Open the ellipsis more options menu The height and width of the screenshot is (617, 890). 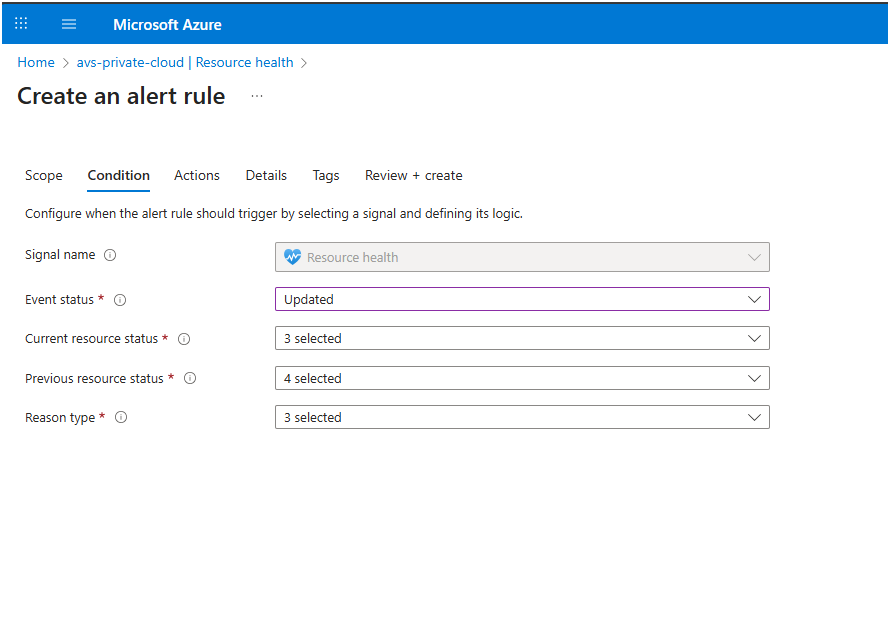pos(257,96)
